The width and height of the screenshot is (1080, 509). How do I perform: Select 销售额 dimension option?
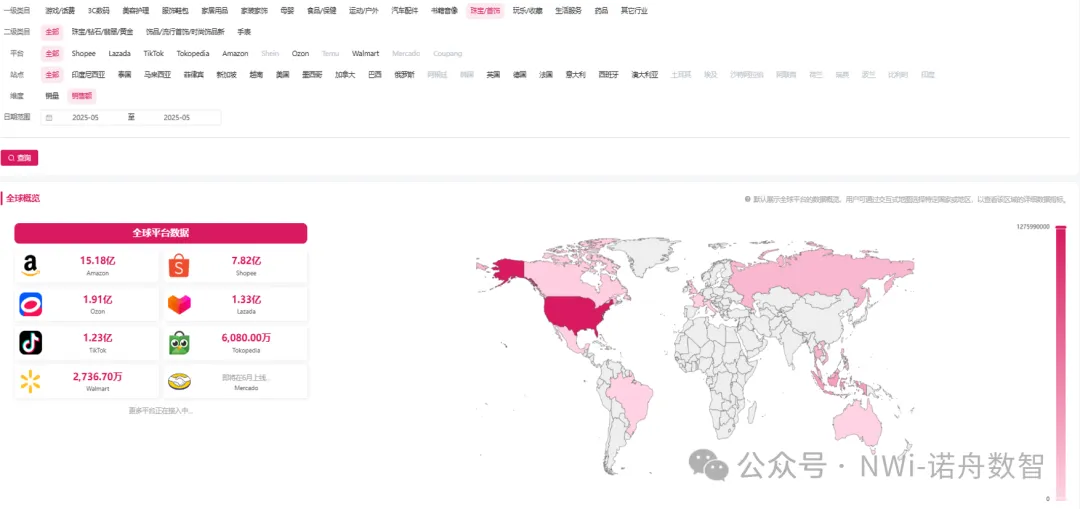81,96
